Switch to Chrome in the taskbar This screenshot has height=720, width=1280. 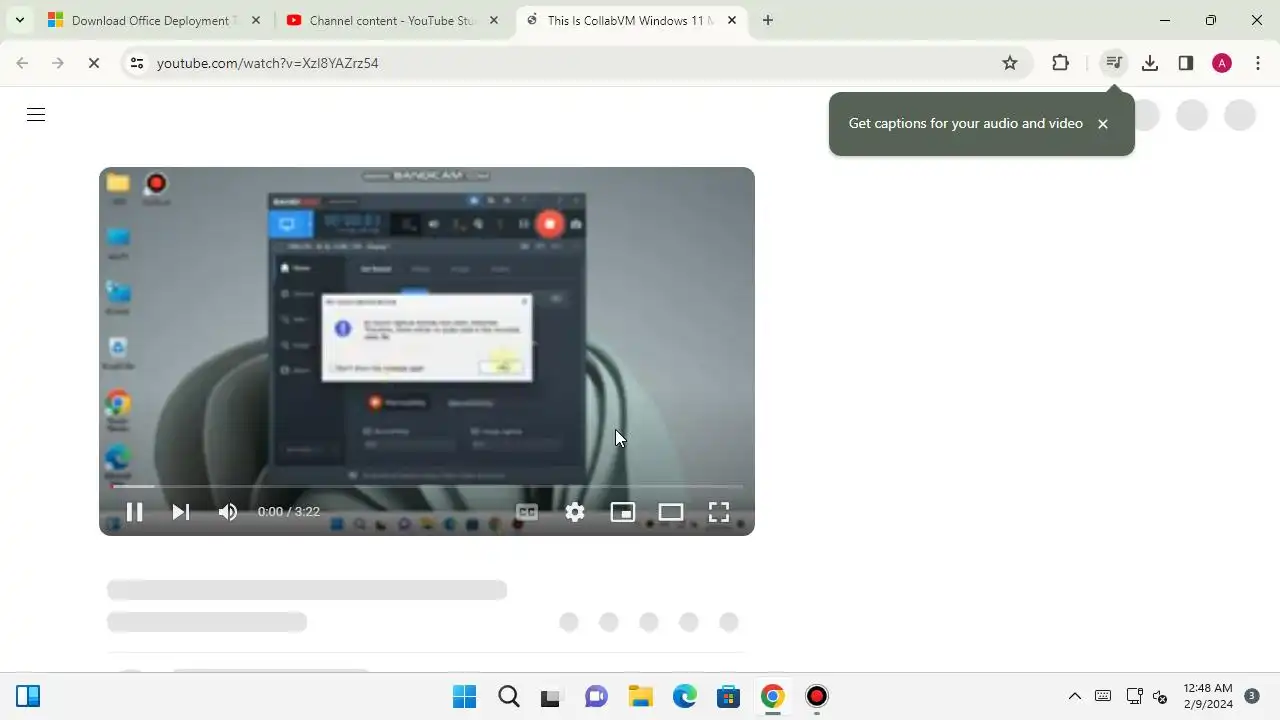pos(772,696)
